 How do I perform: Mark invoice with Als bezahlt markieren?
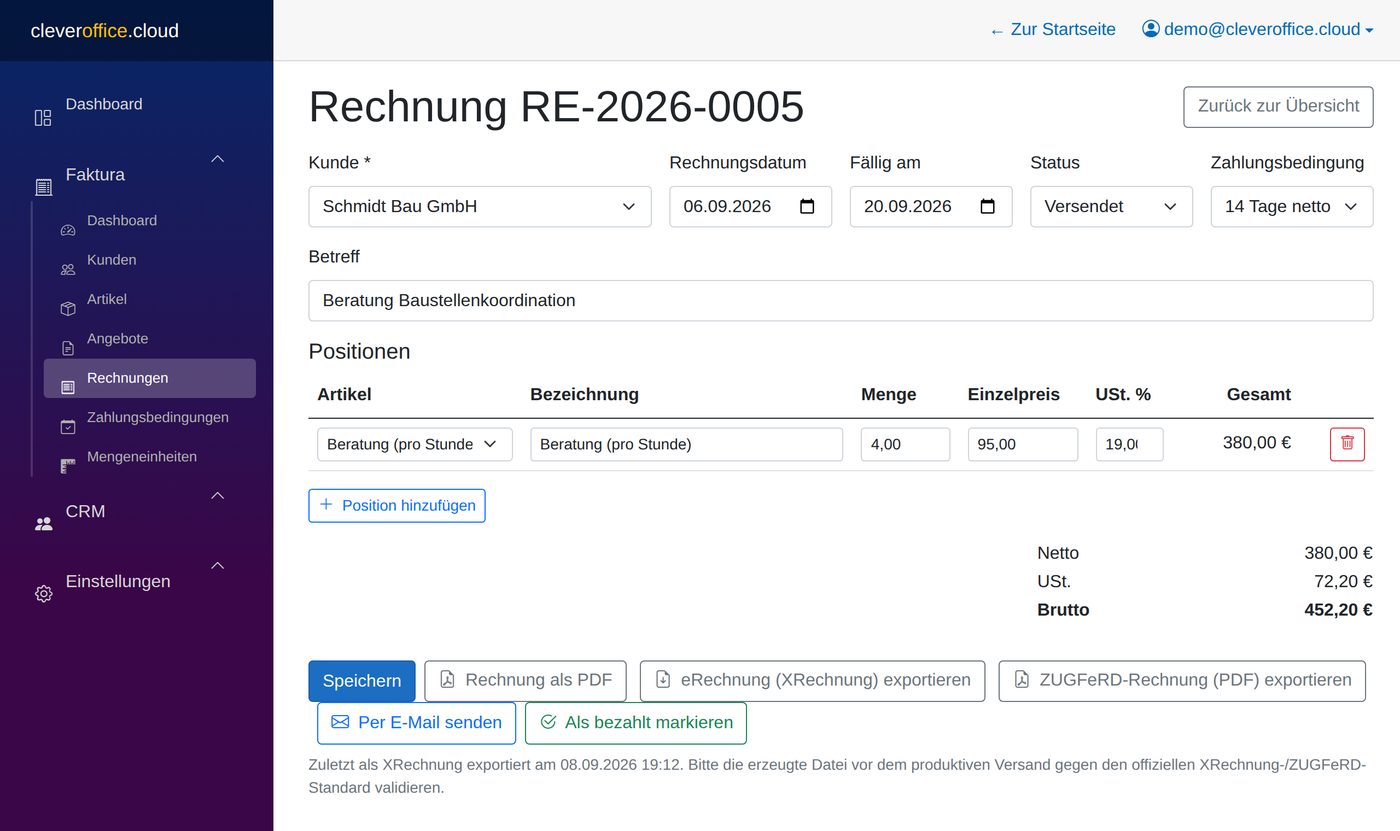tap(636, 723)
